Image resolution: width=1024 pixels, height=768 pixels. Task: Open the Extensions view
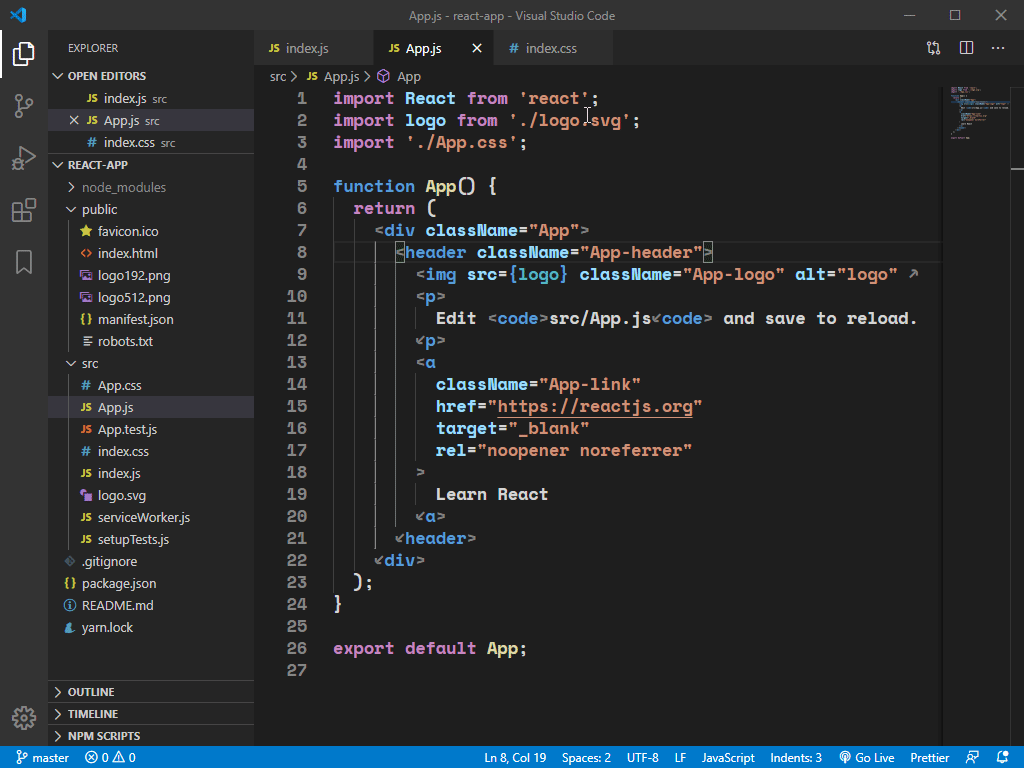click(24, 210)
